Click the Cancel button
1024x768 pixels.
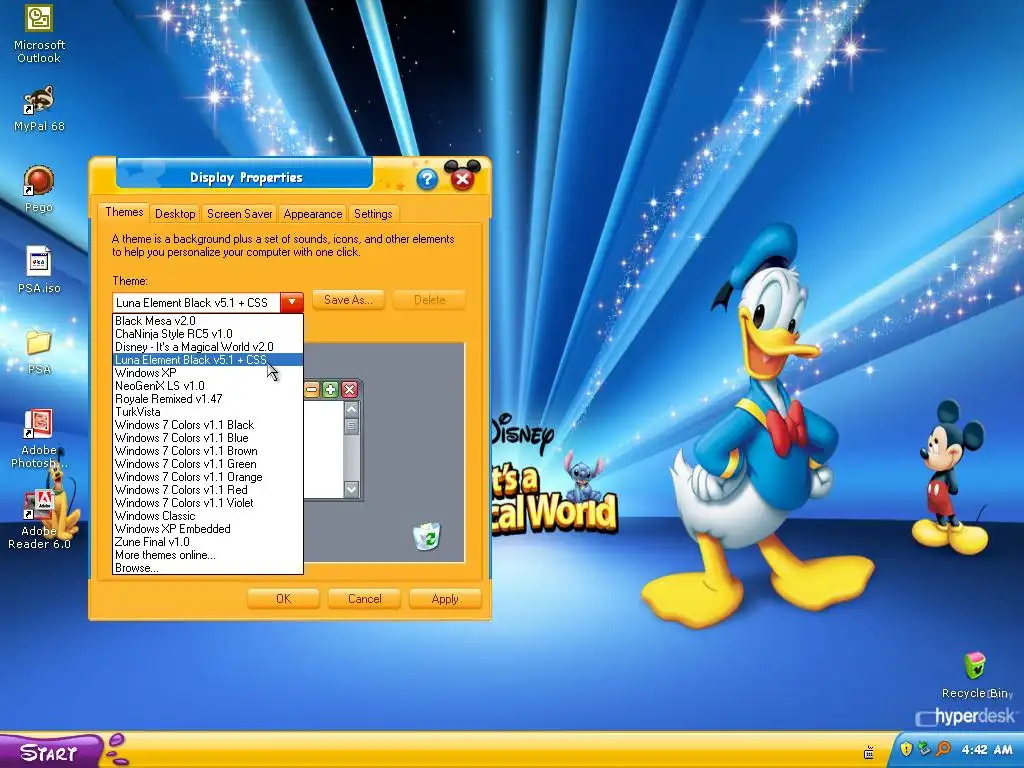click(364, 599)
